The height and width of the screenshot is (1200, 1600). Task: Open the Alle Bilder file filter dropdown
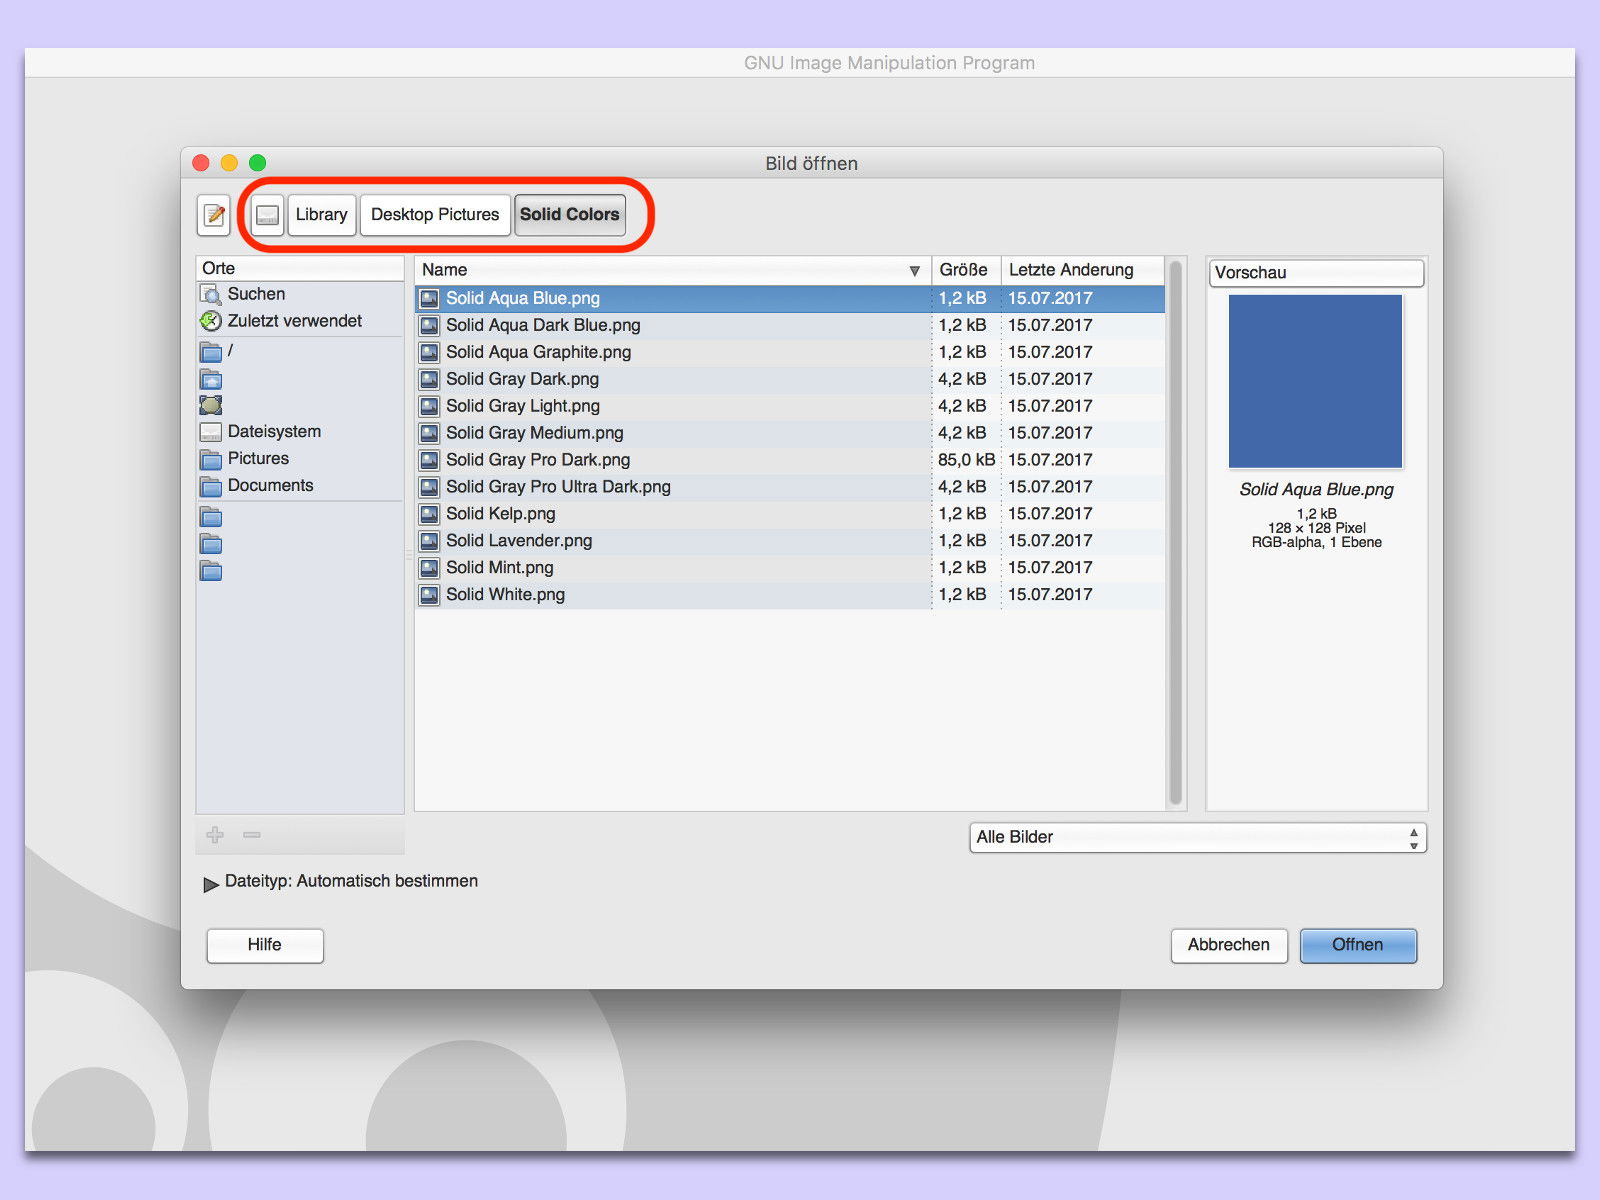pyautogui.click(x=1198, y=838)
